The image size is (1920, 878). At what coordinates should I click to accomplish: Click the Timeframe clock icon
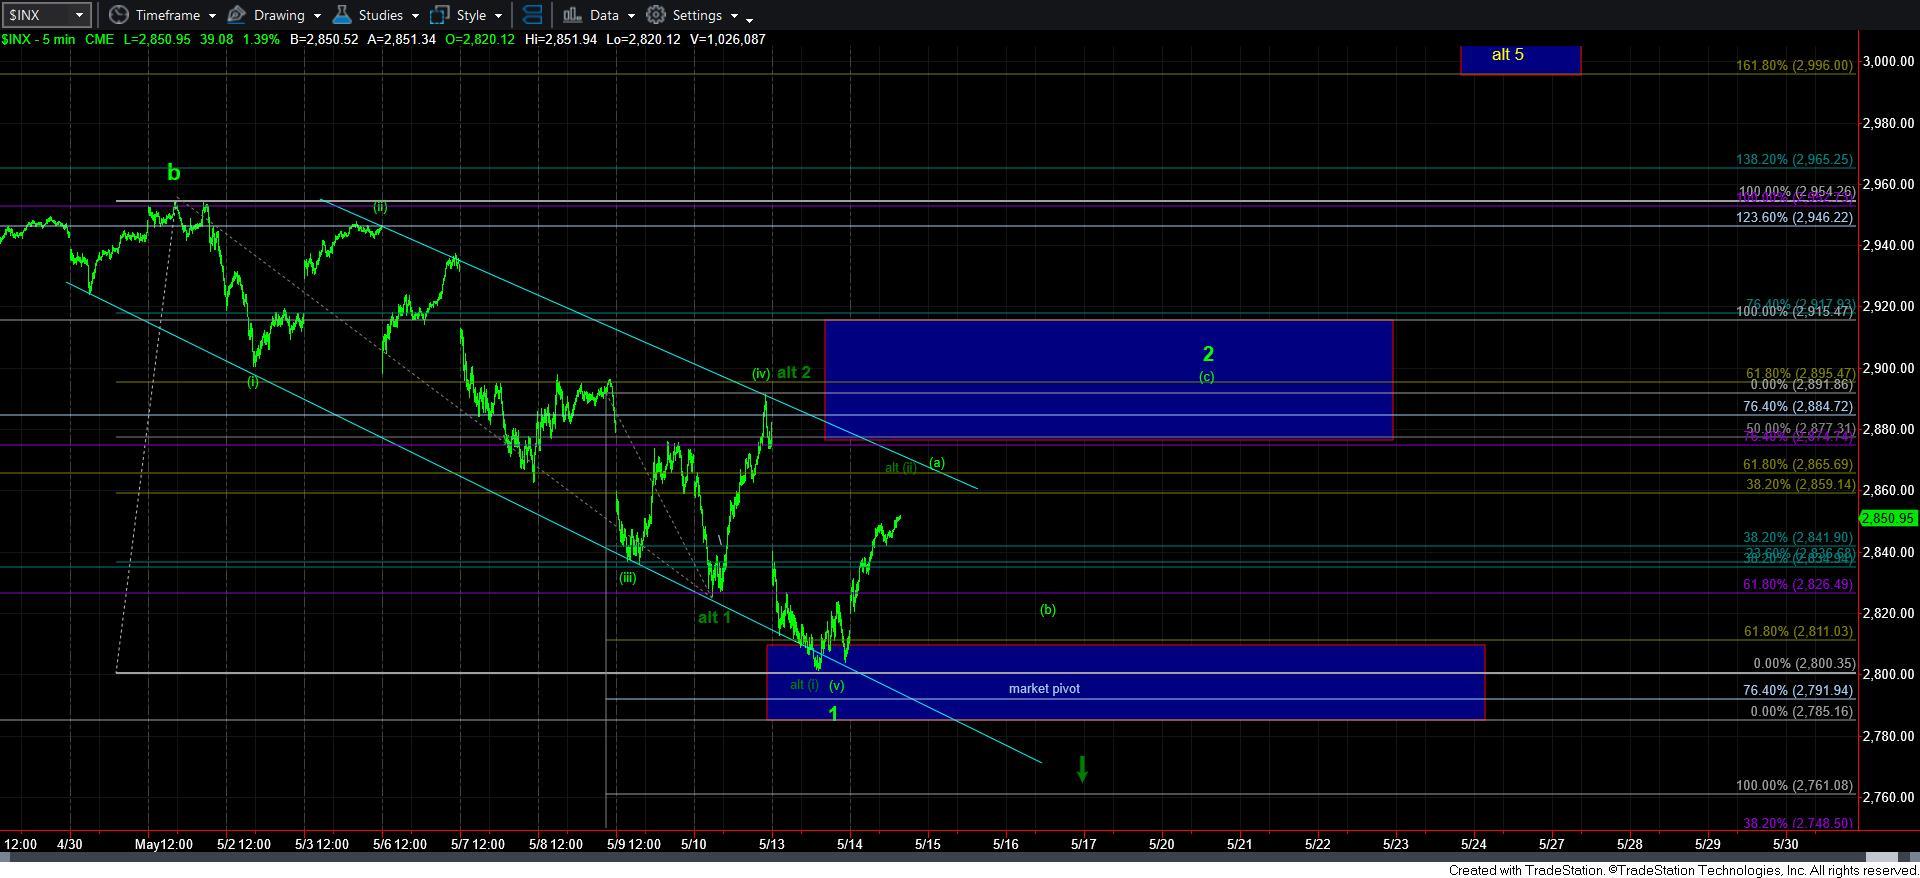click(x=119, y=15)
